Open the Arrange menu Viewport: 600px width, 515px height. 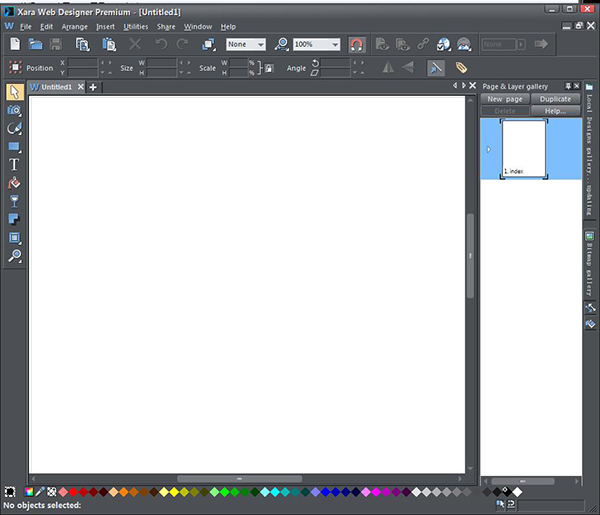tap(74, 26)
